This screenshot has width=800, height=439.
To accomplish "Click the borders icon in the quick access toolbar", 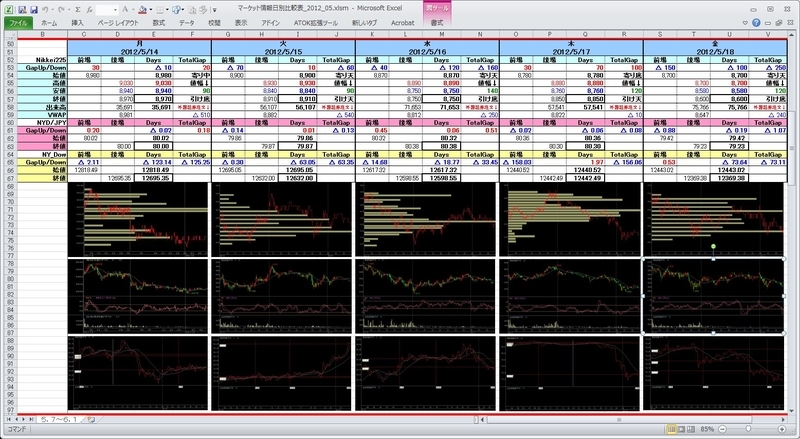I will (x=160, y=9).
